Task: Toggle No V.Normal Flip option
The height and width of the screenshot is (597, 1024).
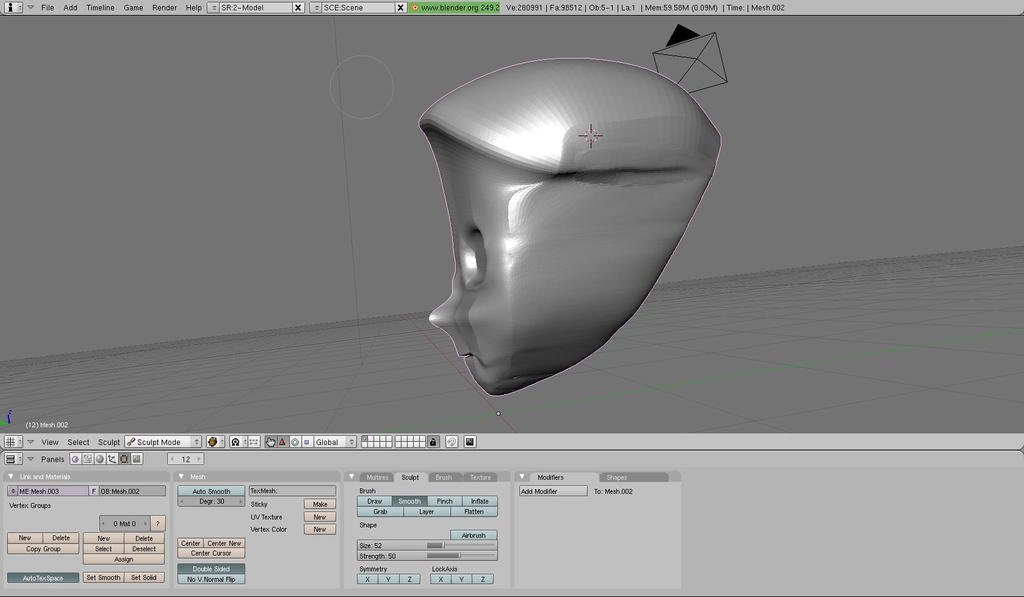Action: click(x=211, y=579)
